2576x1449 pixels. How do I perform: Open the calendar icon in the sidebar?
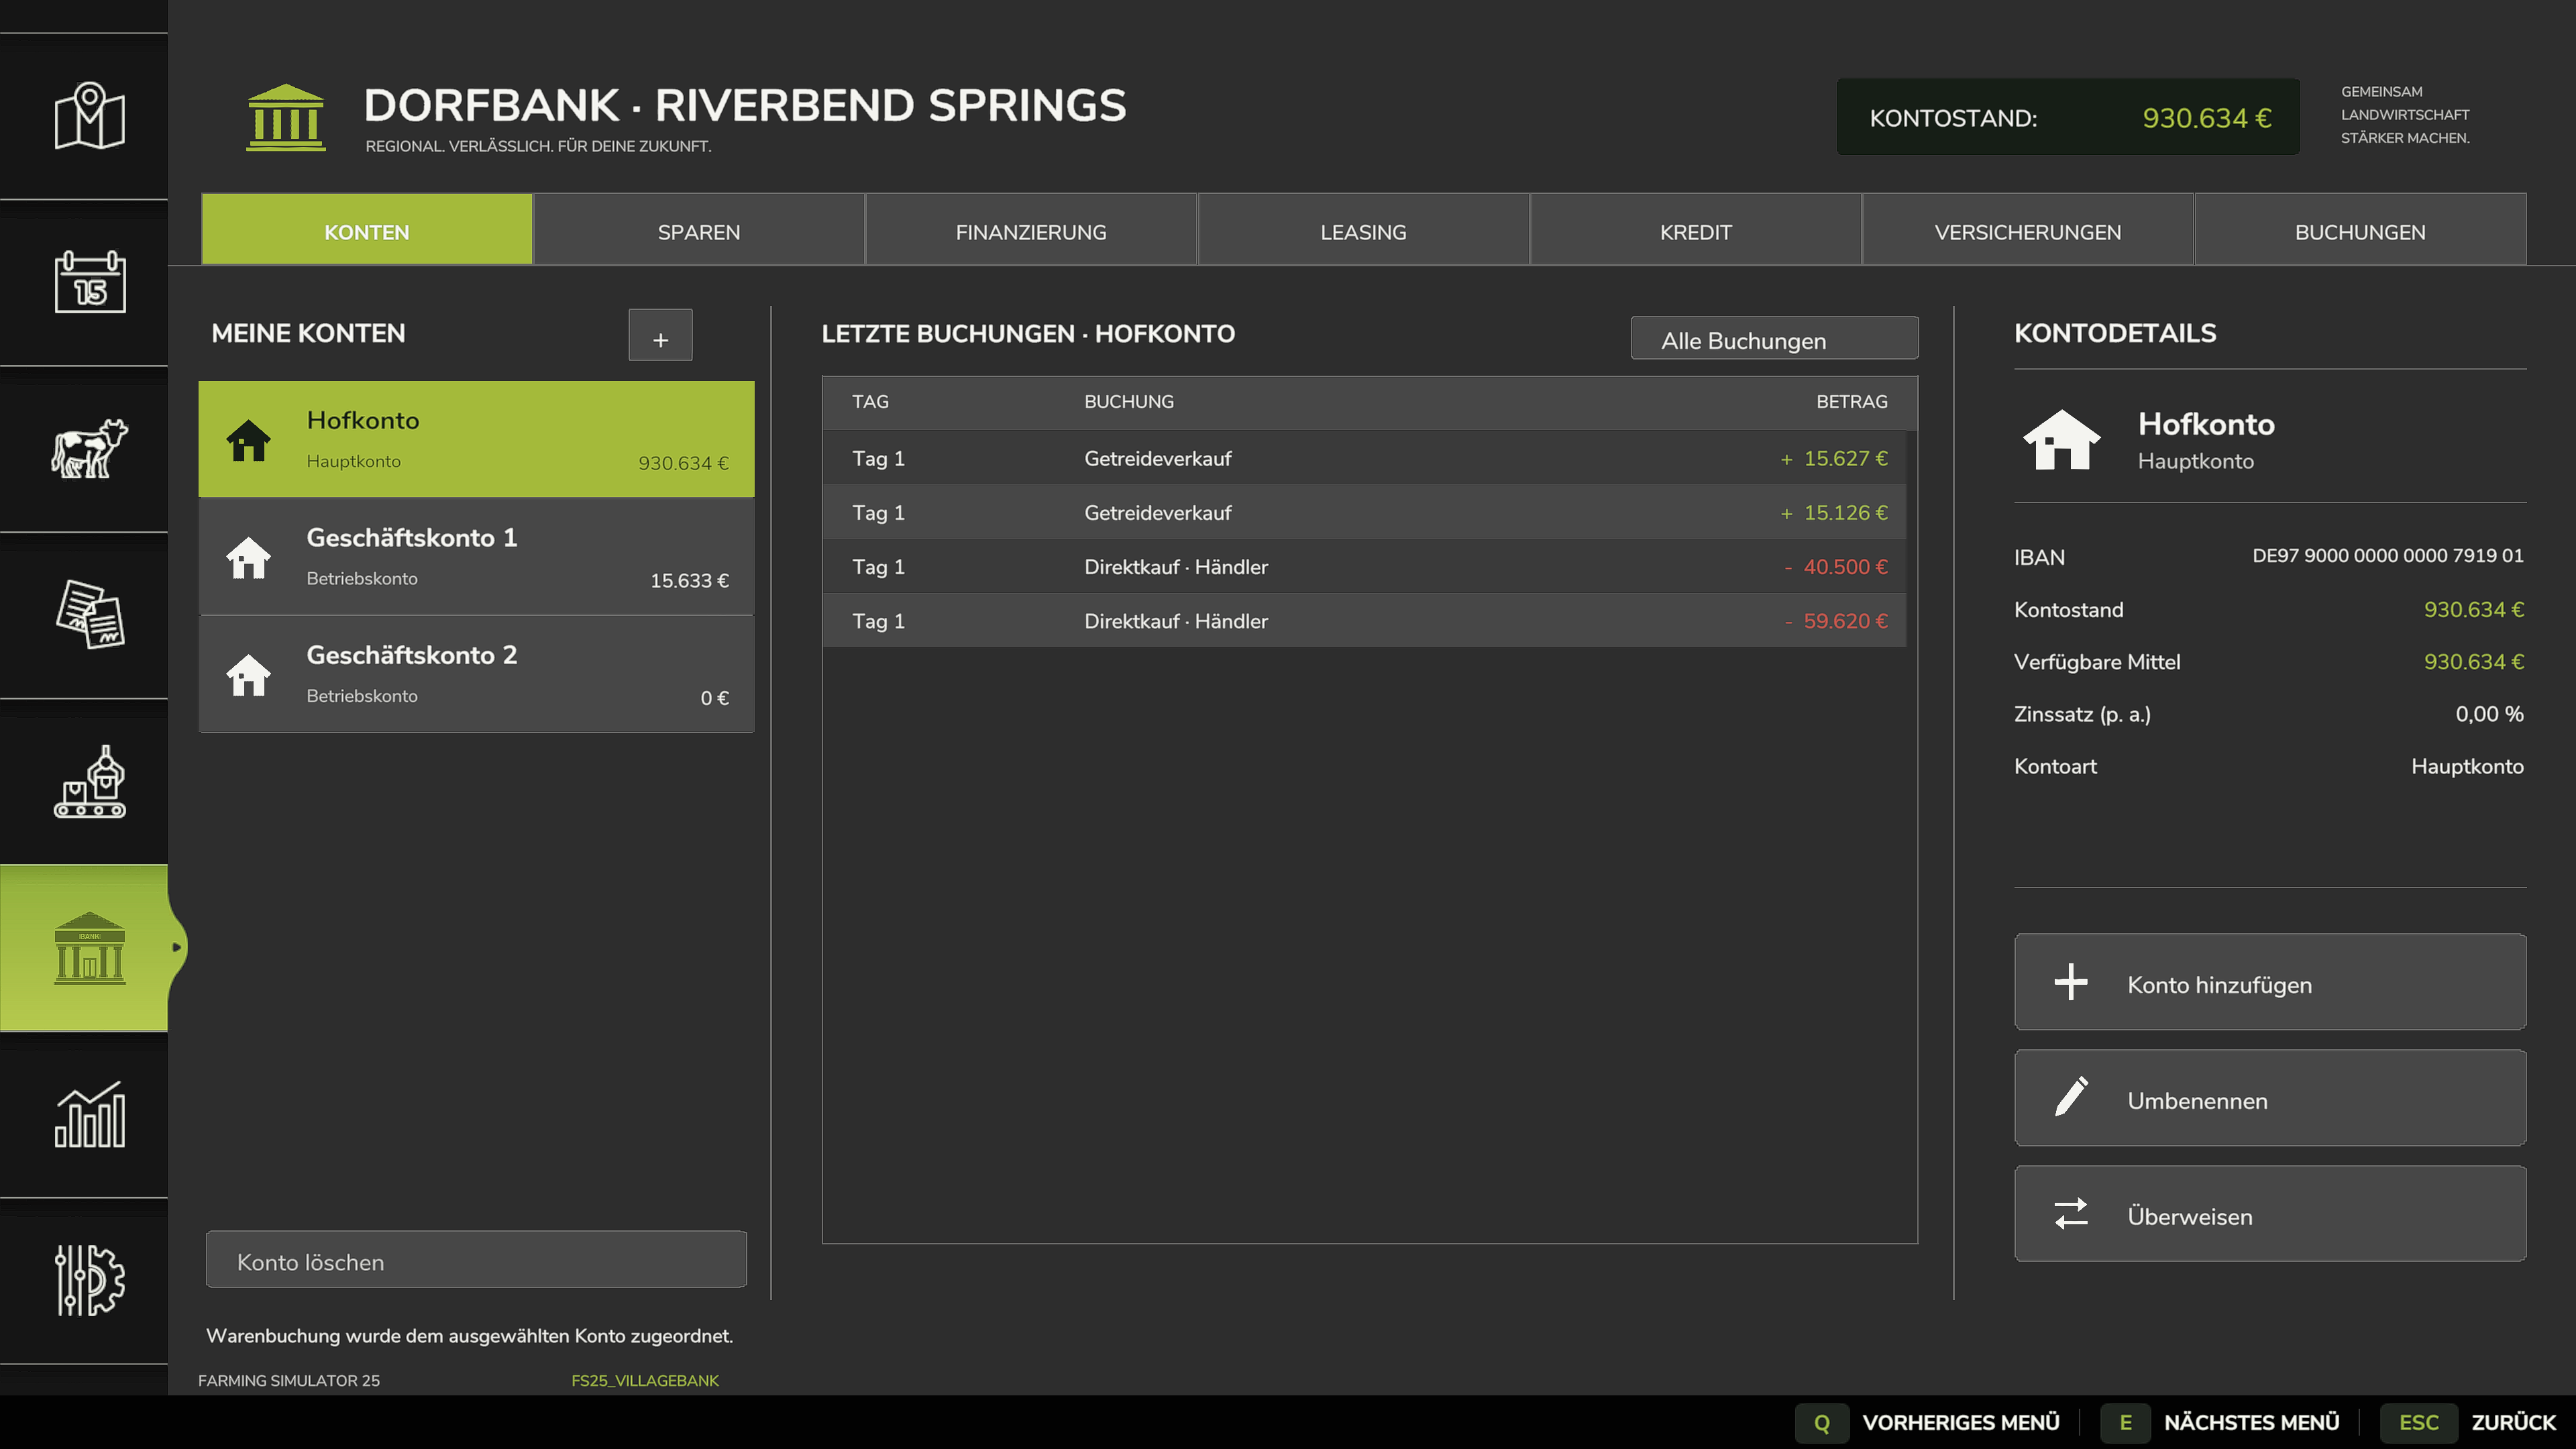click(x=89, y=282)
